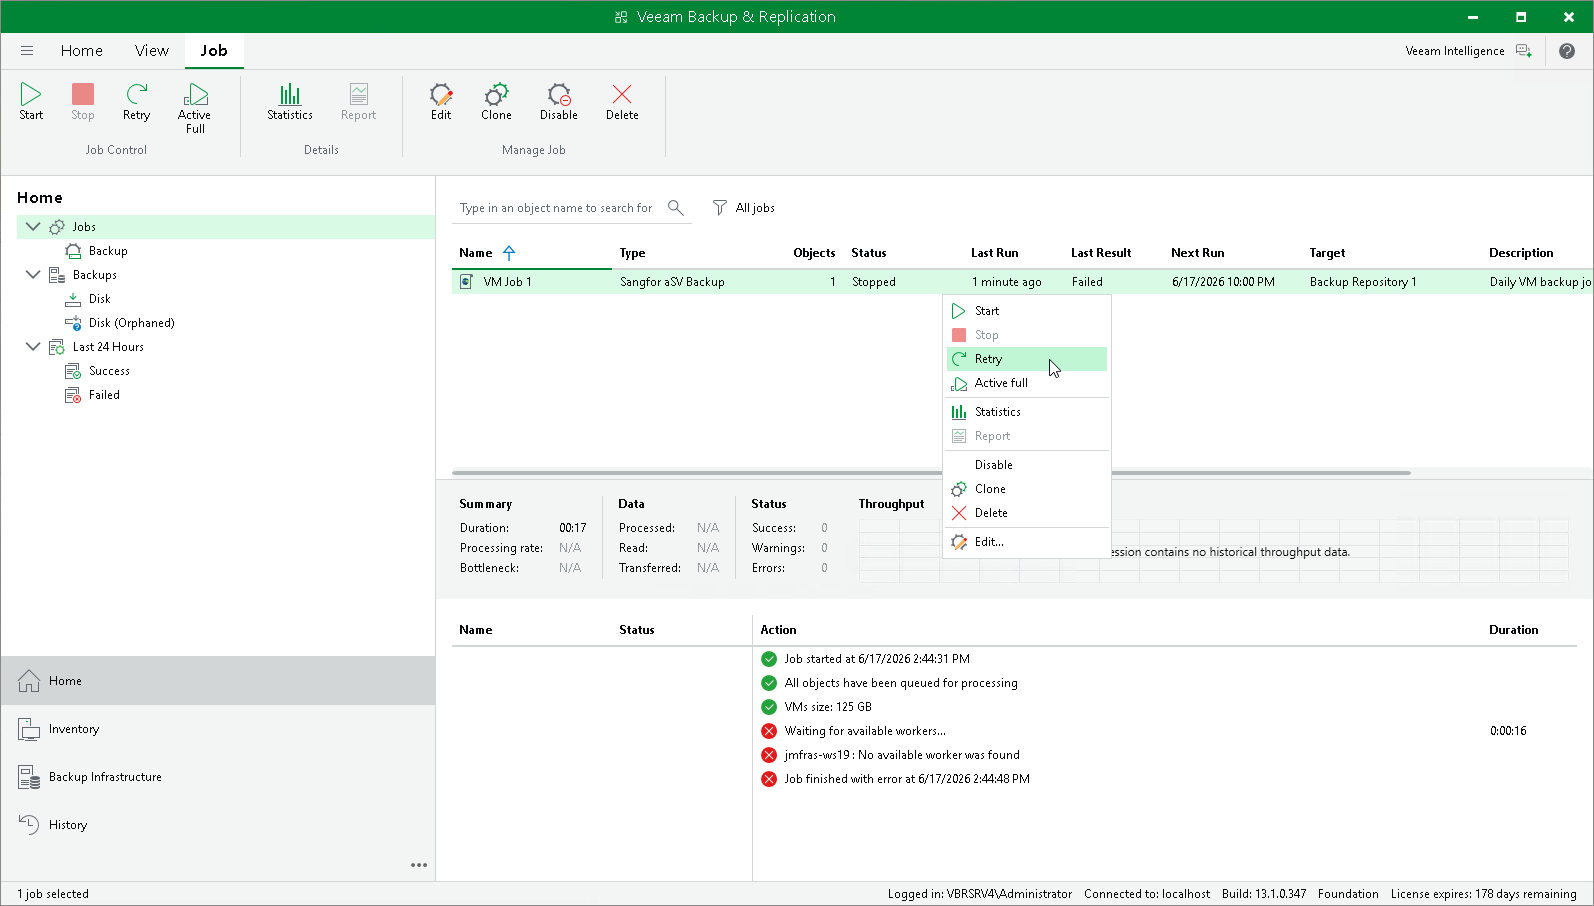
Task: Click the Edit job ribbon icon
Action: point(441,95)
